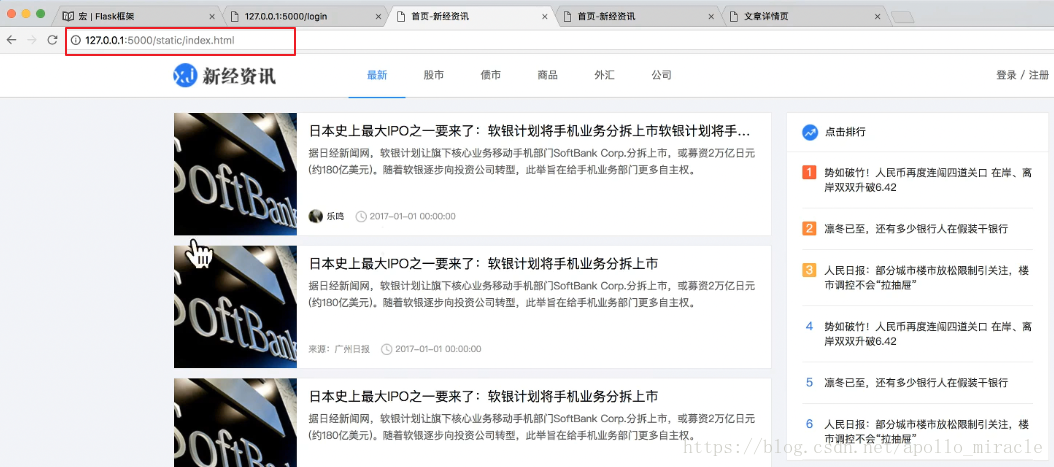Screen dimensions: 1054x467
Task: Click the site info icon in address bar
Action: pyautogui.click(x=76, y=40)
